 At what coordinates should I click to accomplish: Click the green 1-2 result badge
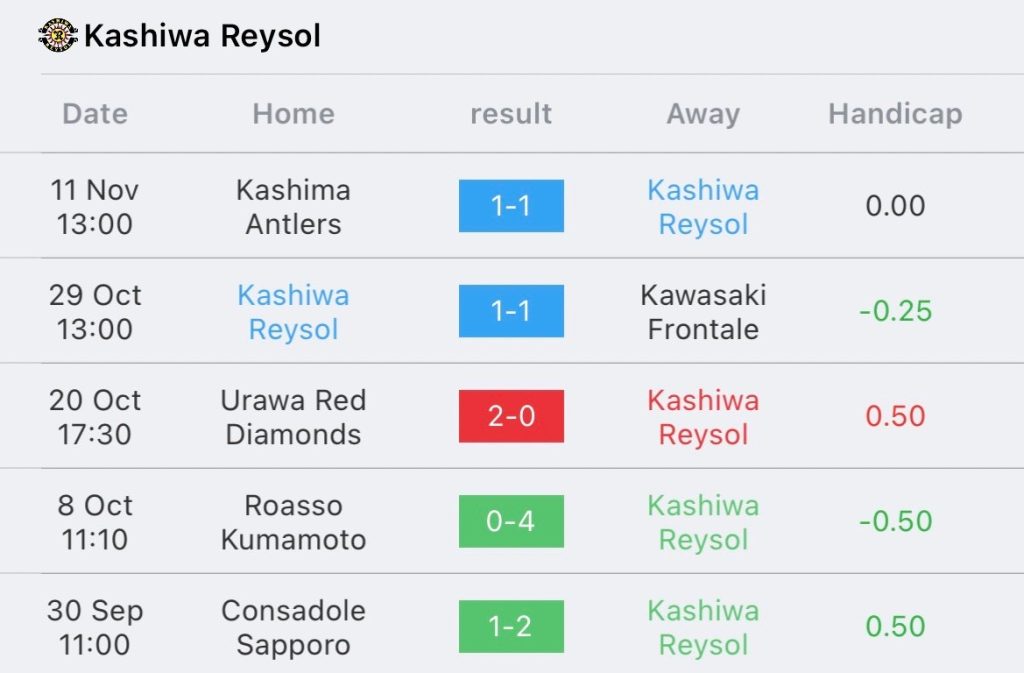pyautogui.click(x=511, y=626)
